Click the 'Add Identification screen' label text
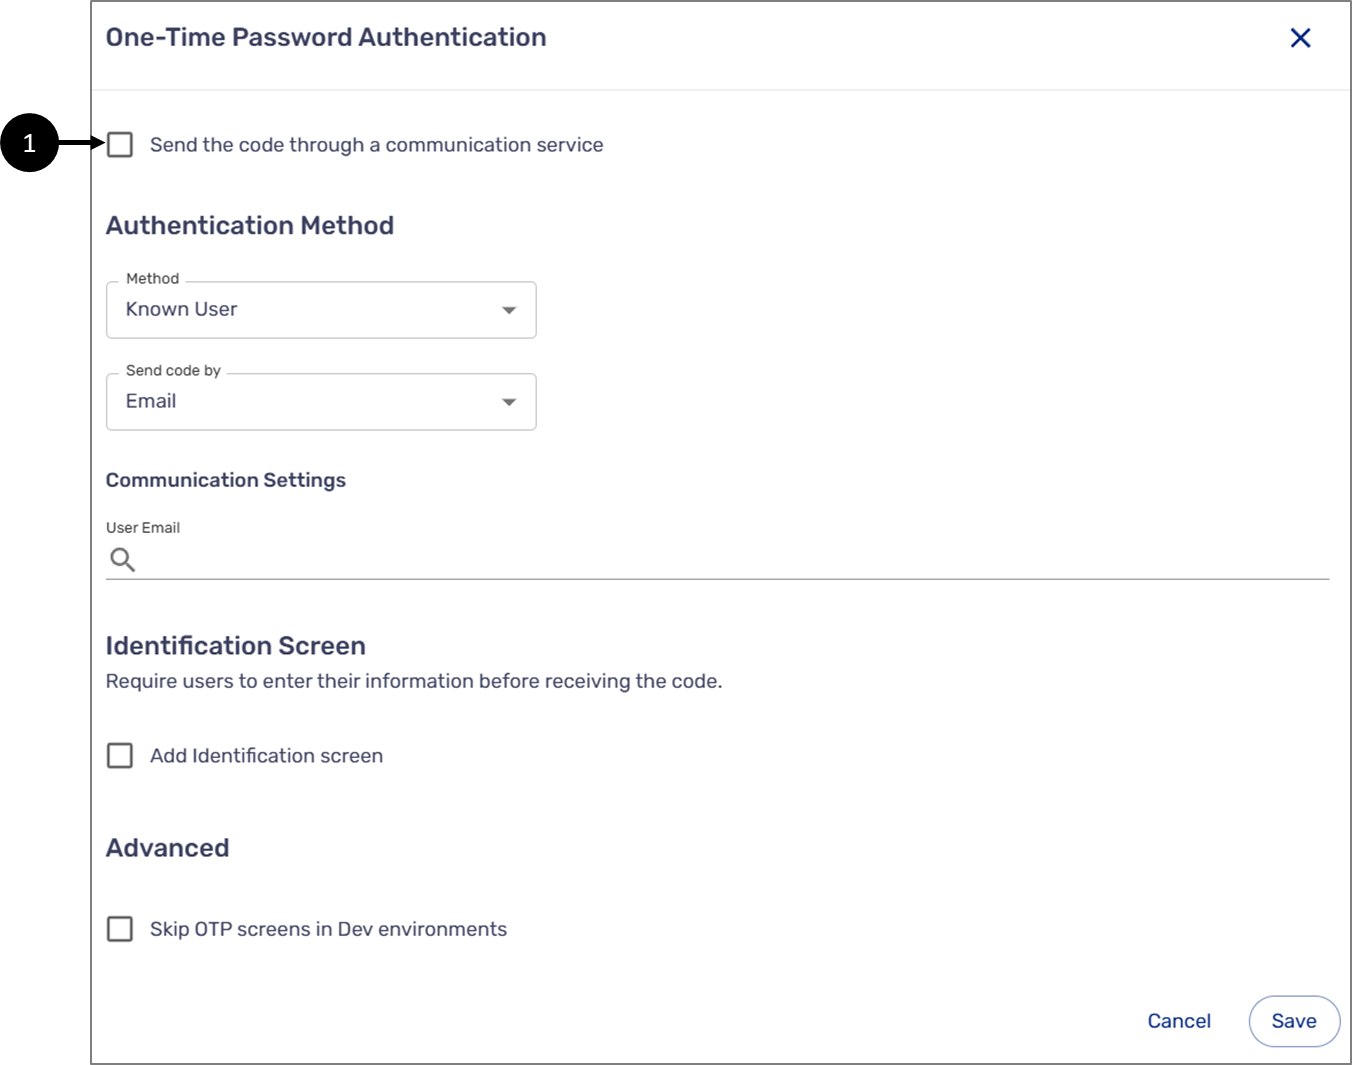 click(266, 756)
